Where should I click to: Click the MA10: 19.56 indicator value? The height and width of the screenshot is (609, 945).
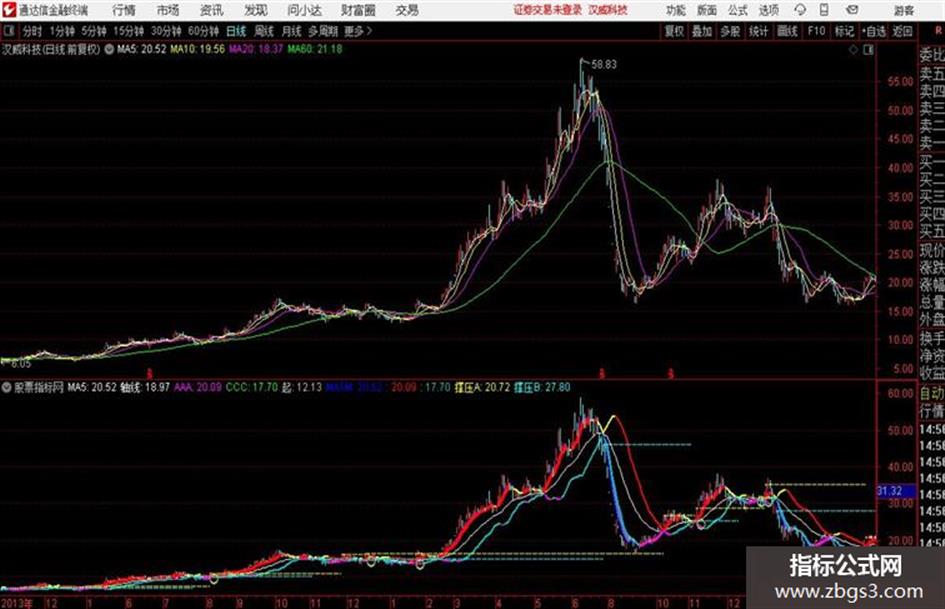[x=197, y=49]
